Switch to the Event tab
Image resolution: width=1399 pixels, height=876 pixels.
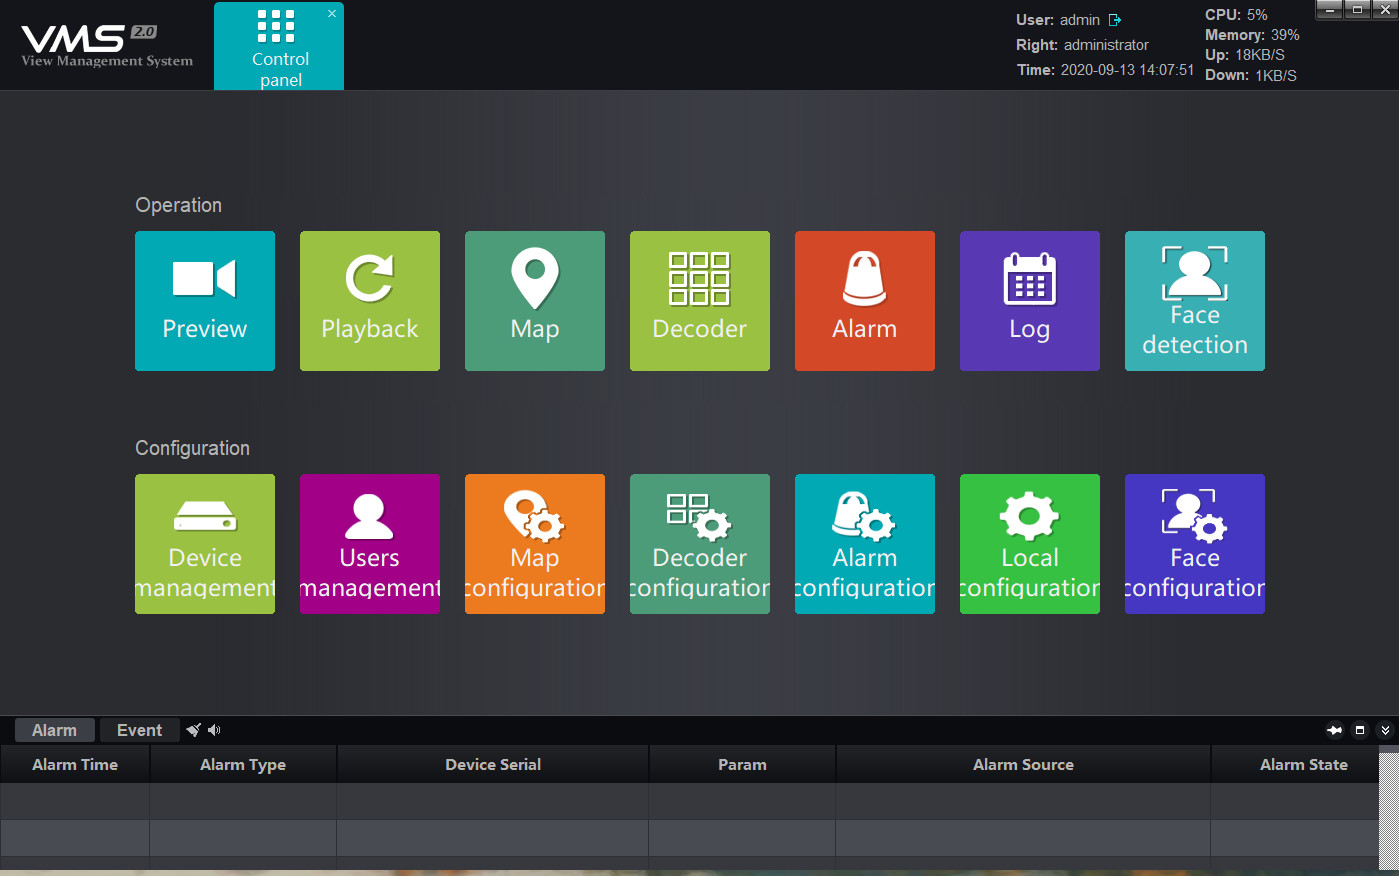pos(139,730)
